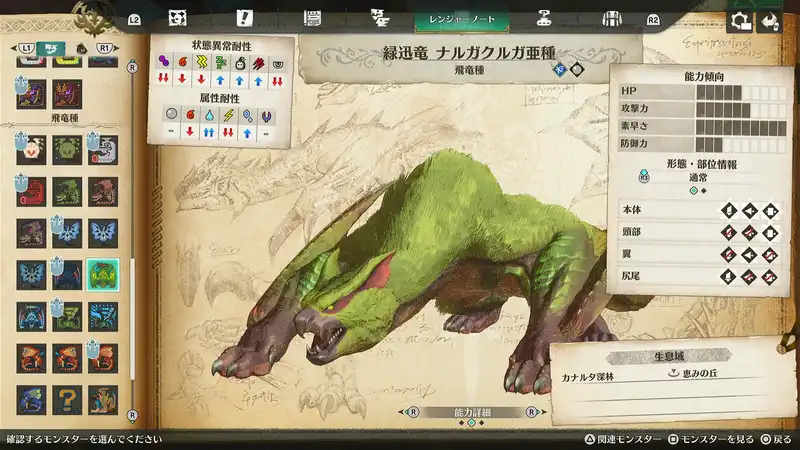Select the blast bomb status icon
Screen dimensions: 800x450
click(x=240, y=62)
